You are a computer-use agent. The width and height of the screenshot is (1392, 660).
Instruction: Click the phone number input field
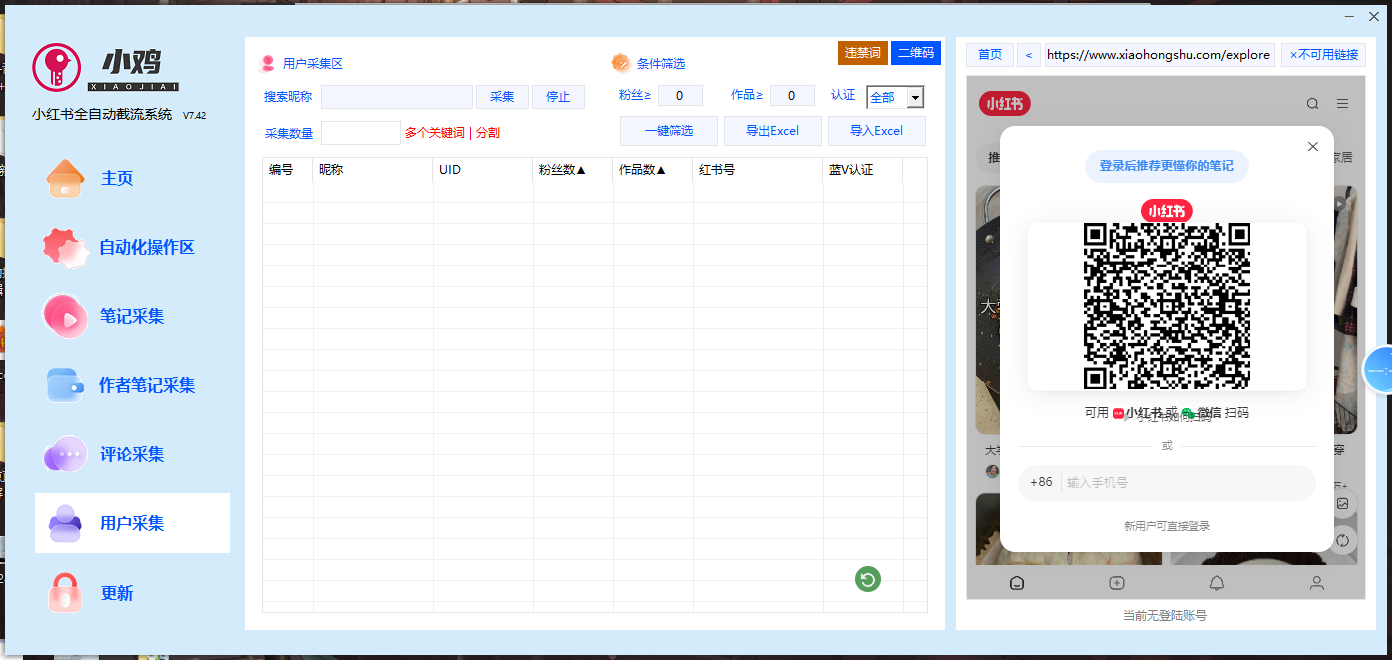pyautogui.click(x=1185, y=483)
